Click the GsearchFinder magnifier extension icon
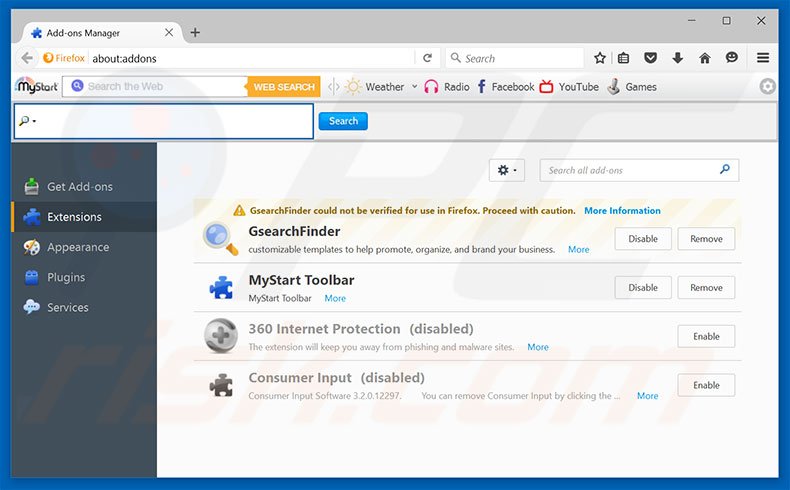Screen dimensions: 790x490 [220, 238]
